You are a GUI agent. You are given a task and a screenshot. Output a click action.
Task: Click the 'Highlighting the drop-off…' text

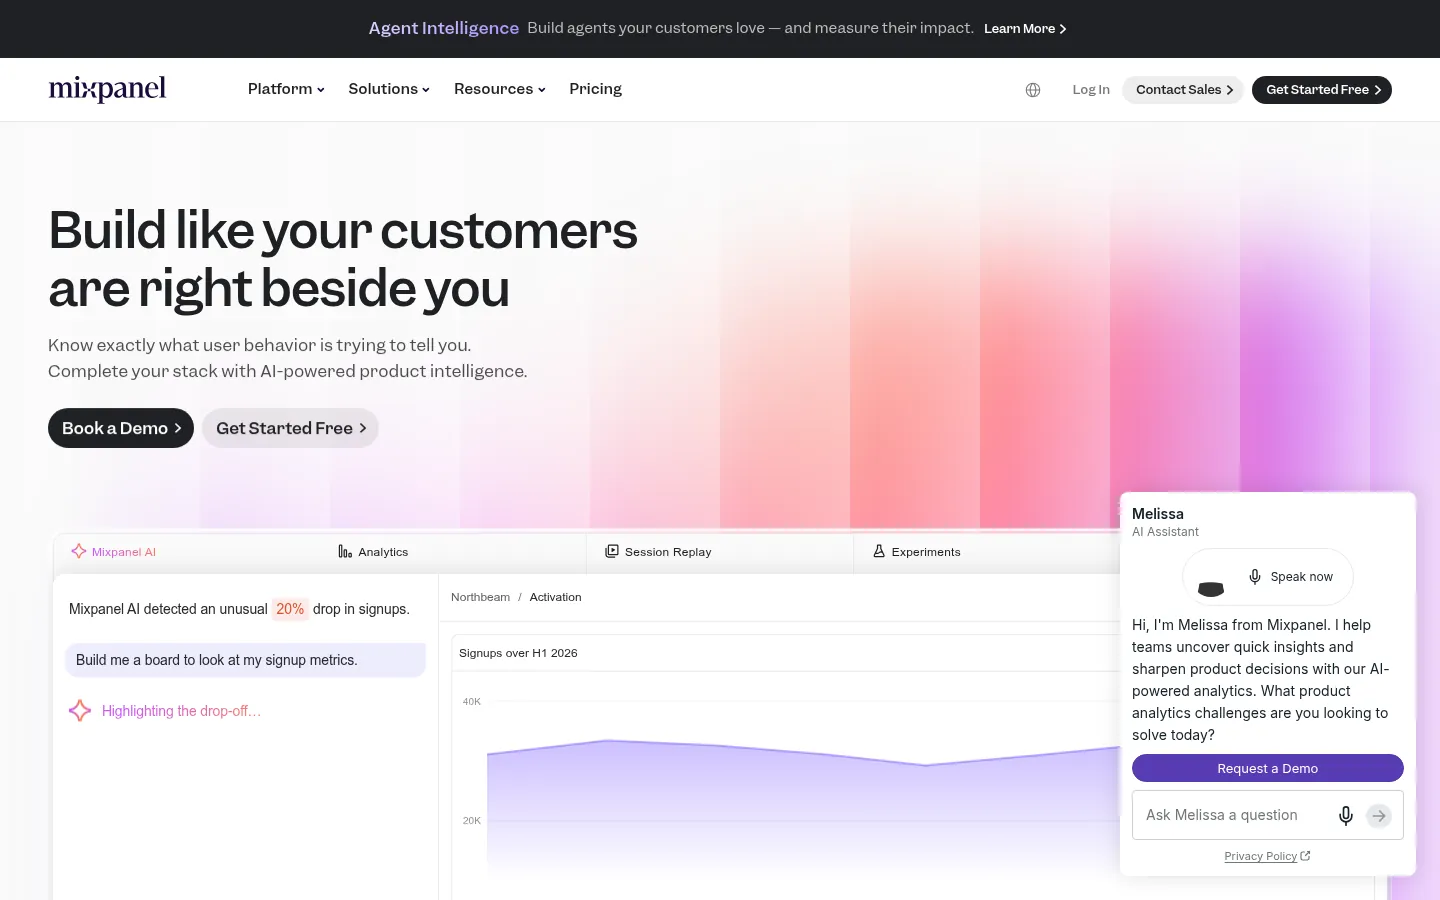181,711
